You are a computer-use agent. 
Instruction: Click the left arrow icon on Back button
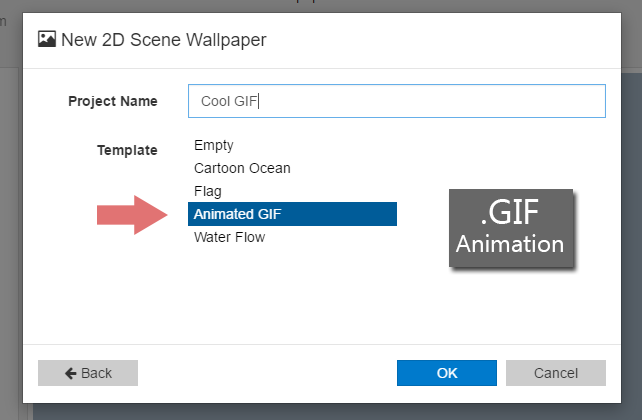click(70, 373)
